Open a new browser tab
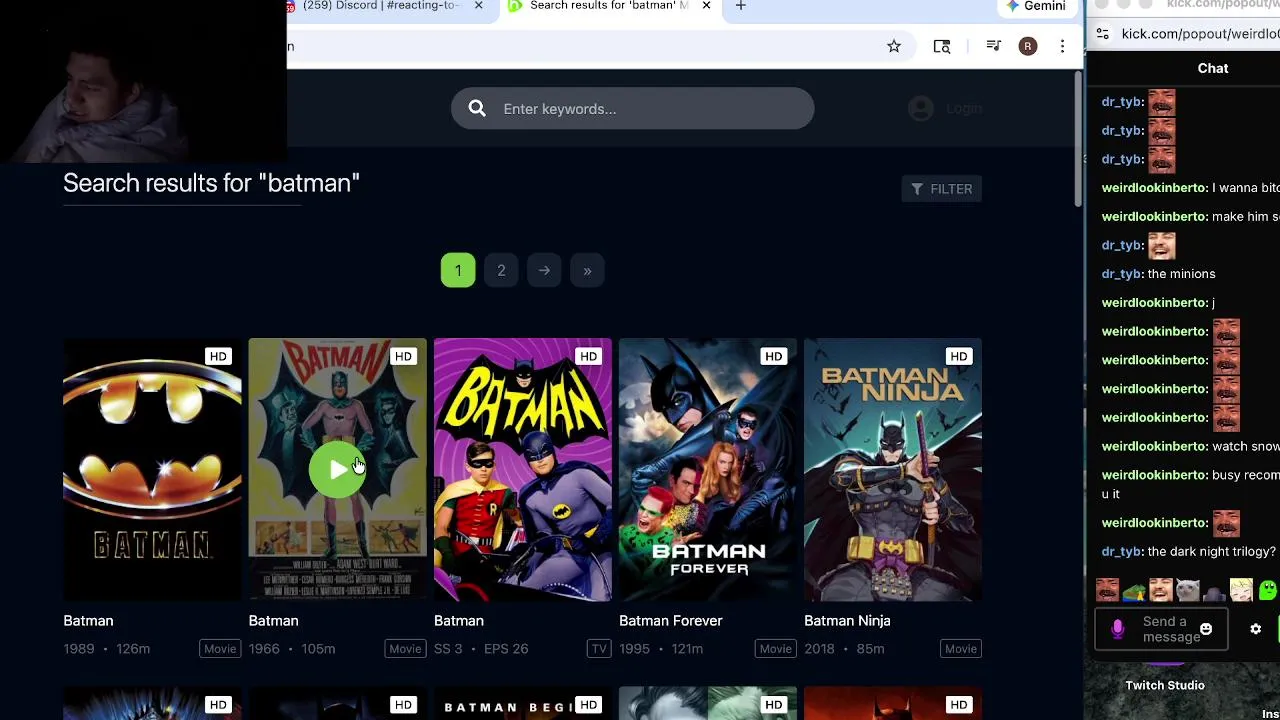 740,6
